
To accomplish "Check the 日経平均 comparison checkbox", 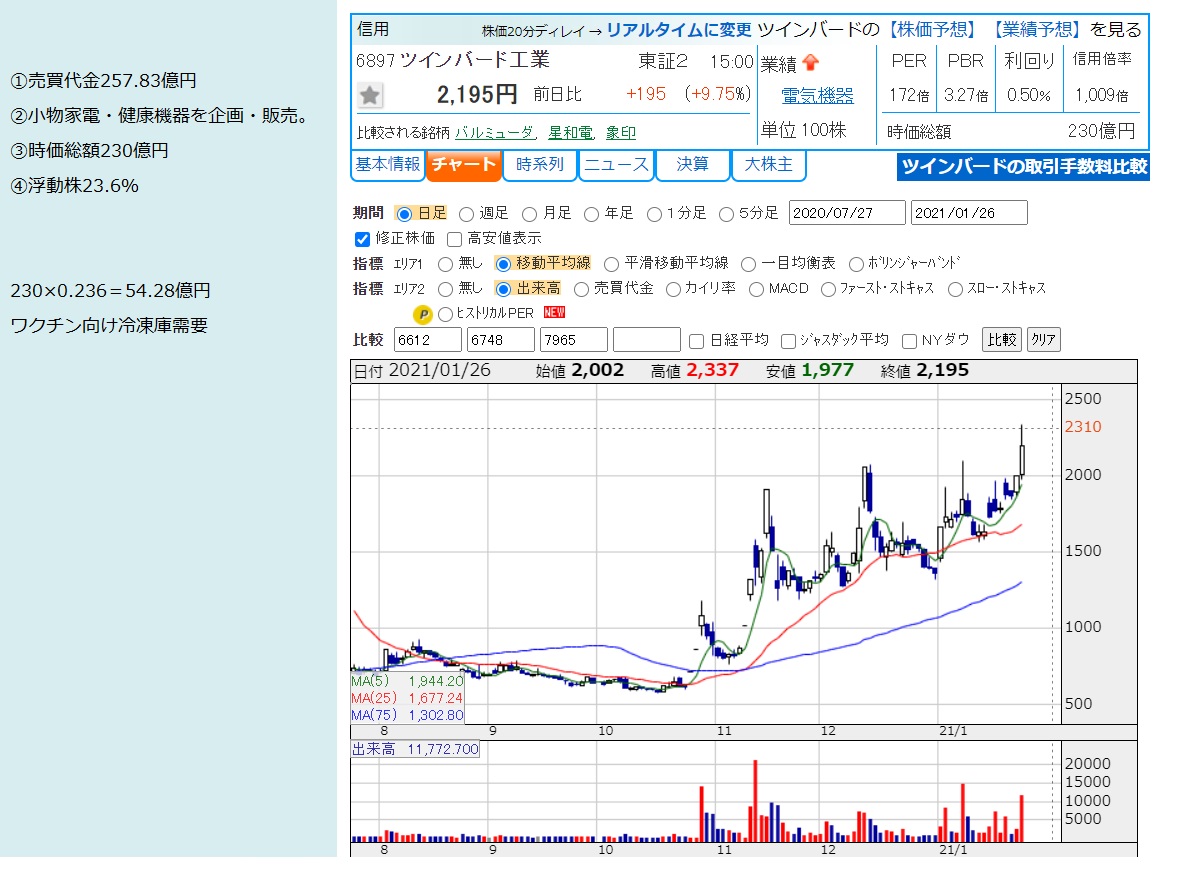I will (696, 341).
